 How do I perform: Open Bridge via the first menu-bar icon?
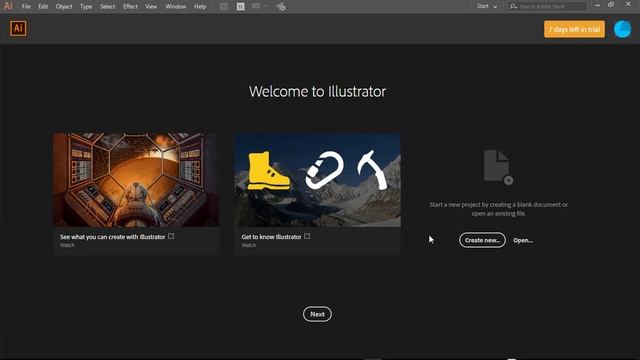[x=224, y=7]
